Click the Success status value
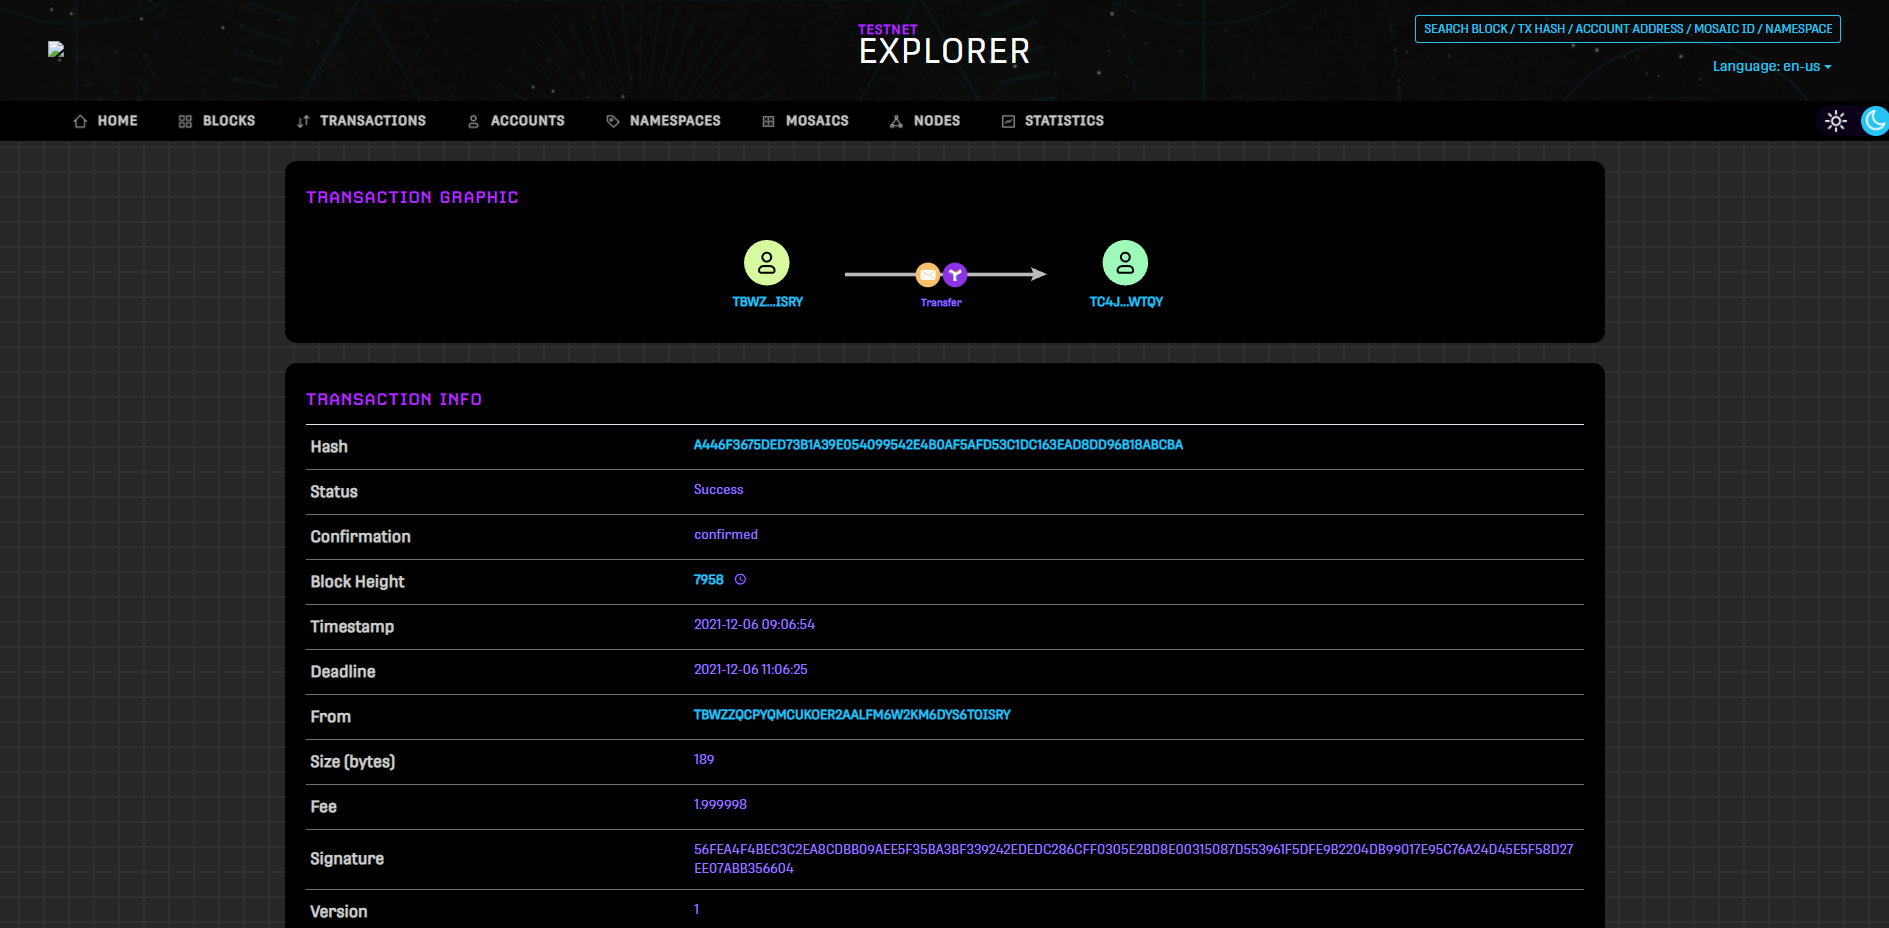Image resolution: width=1889 pixels, height=928 pixels. pyautogui.click(x=718, y=490)
